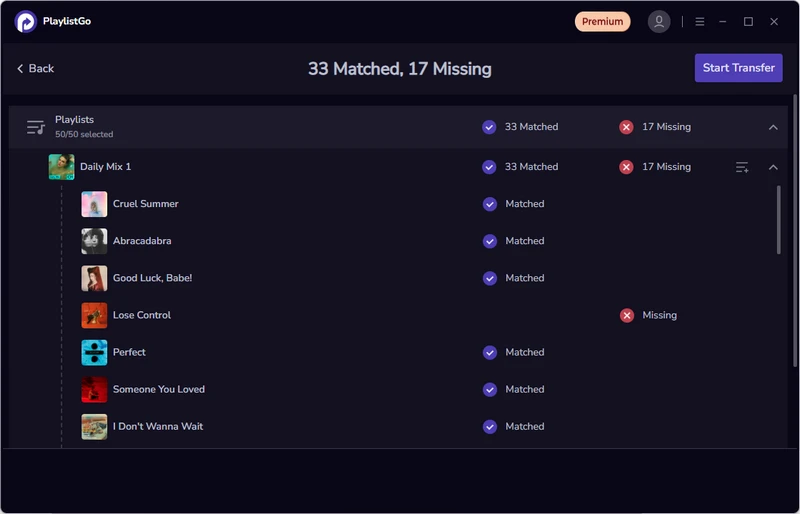Click the matched checkmark for Perfect
This screenshot has height=514, width=800.
click(490, 352)
